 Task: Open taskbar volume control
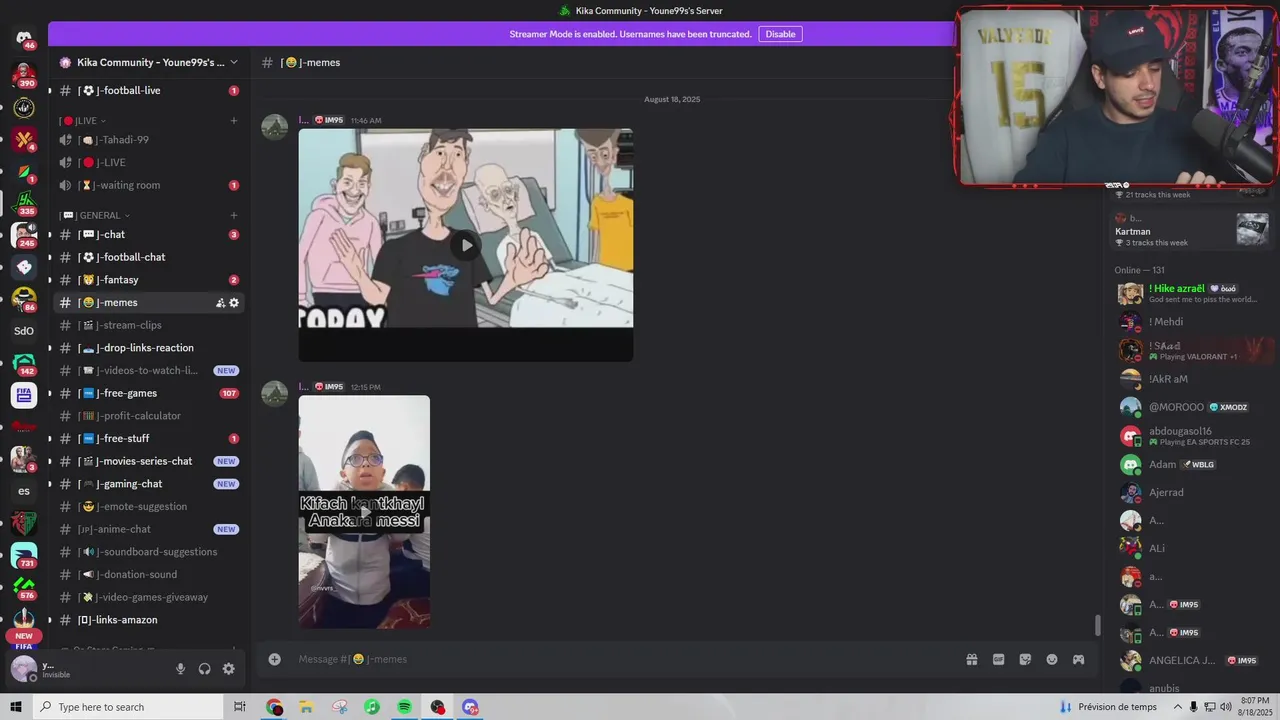(1226, 707)
